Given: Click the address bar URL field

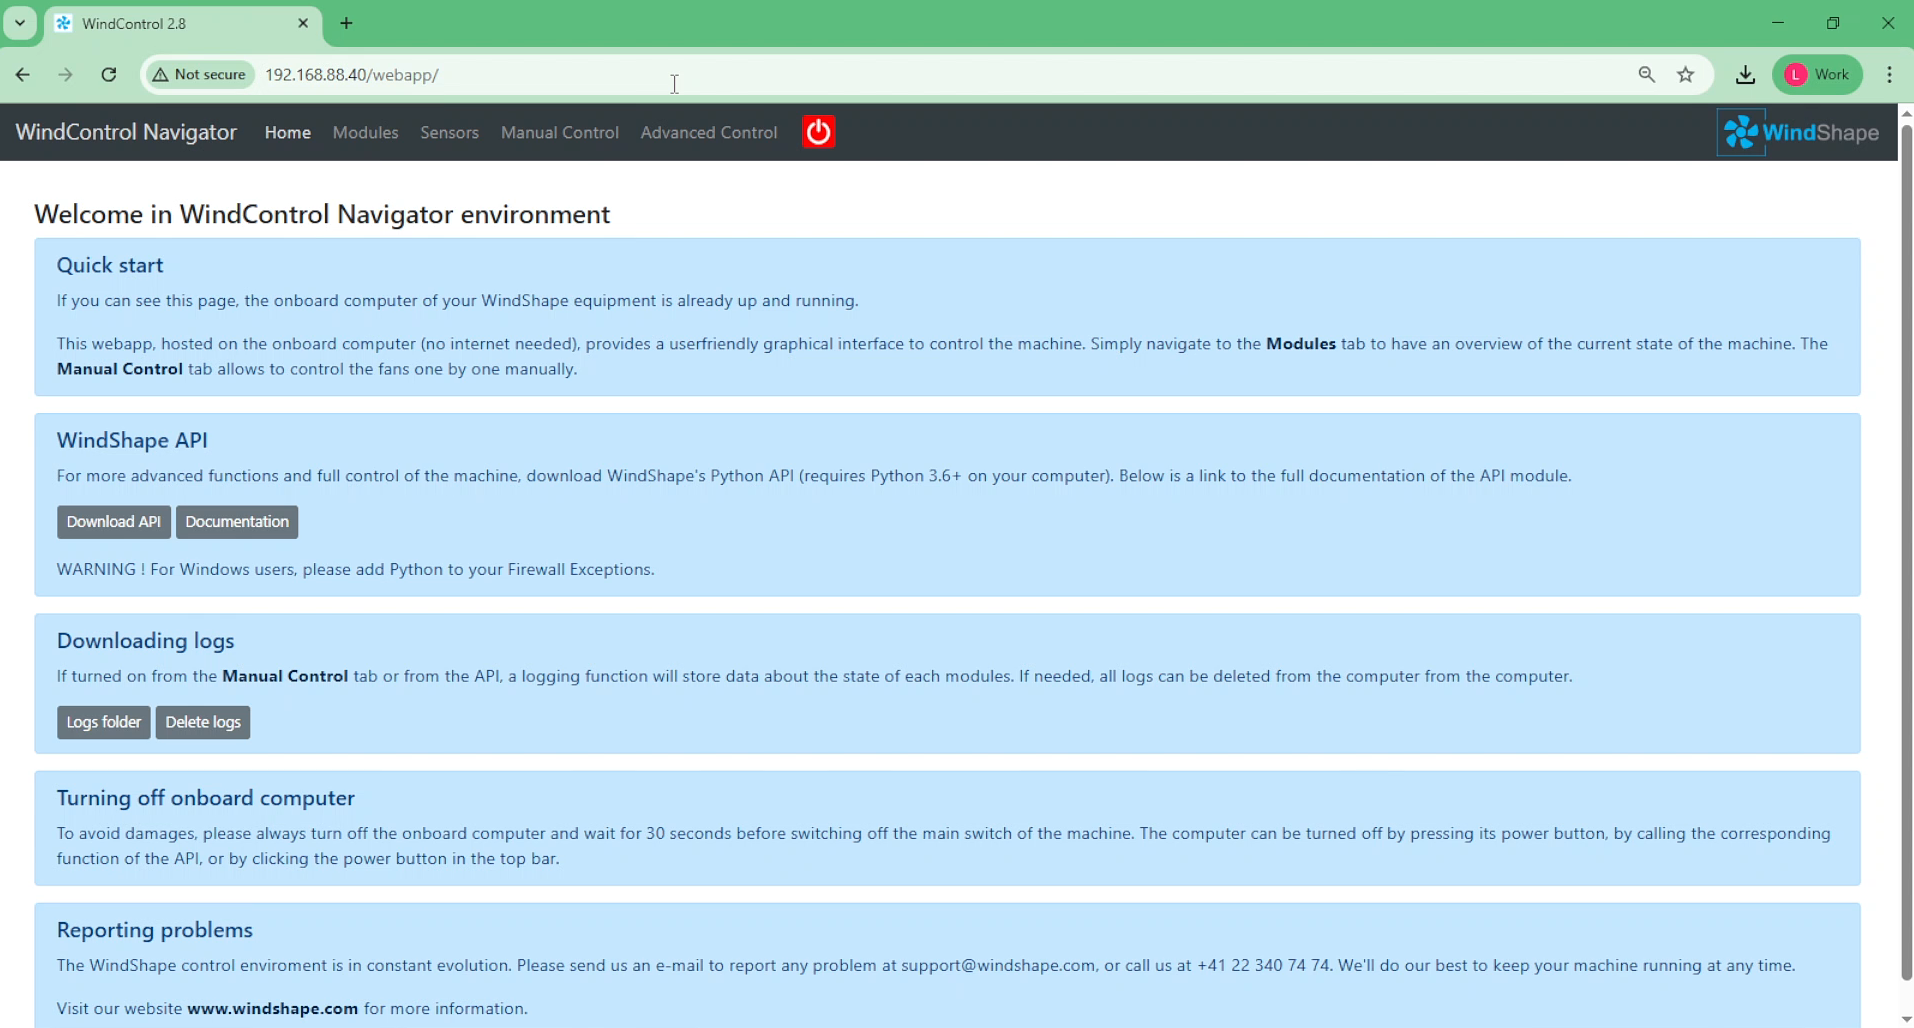Looking at the screenshot, I should [x=900, y=75].
